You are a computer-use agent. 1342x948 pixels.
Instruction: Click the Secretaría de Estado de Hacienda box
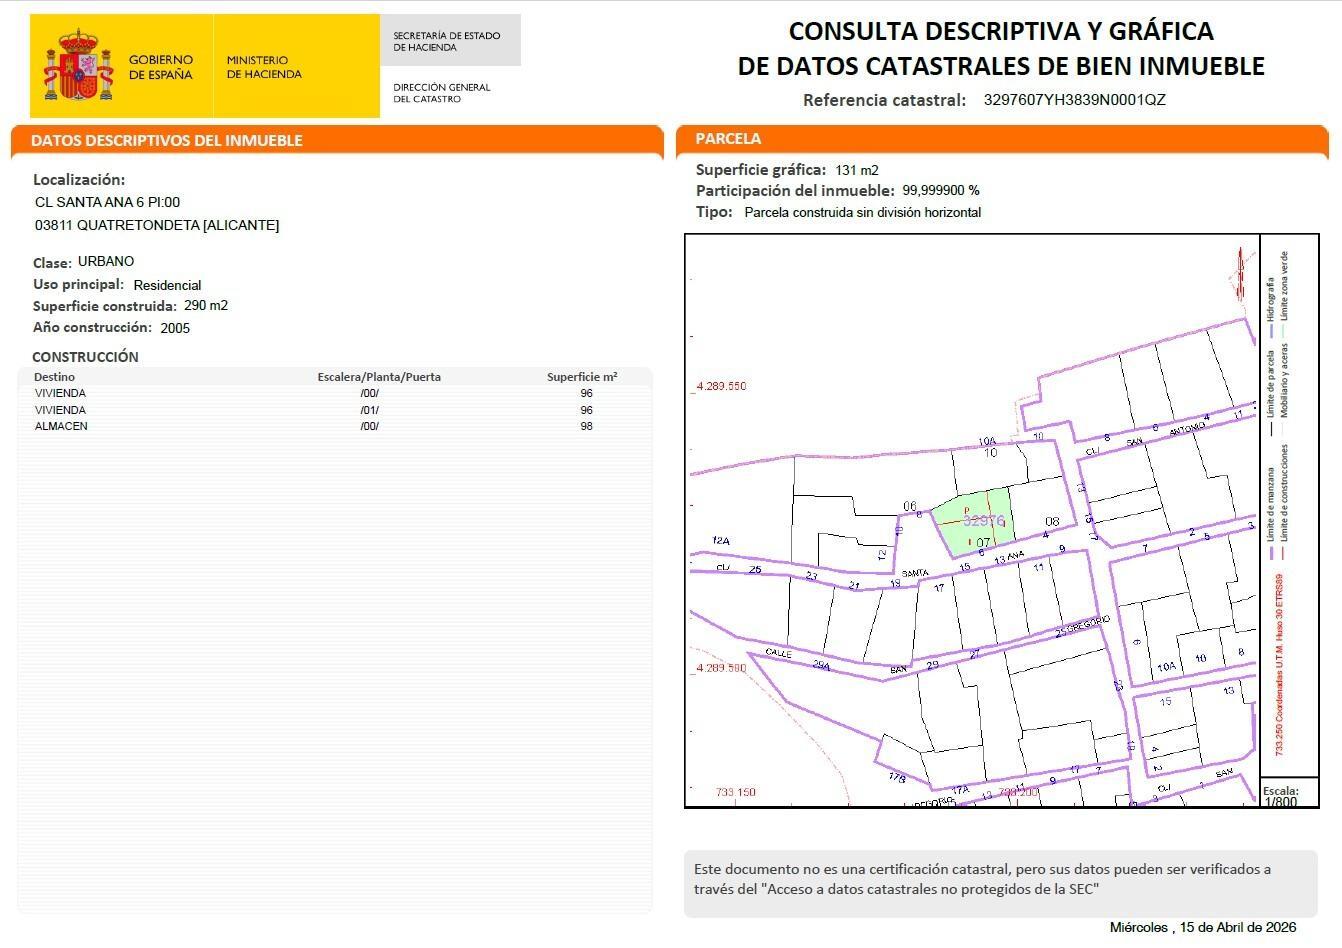pyautogui.click(x=447, y=41)
